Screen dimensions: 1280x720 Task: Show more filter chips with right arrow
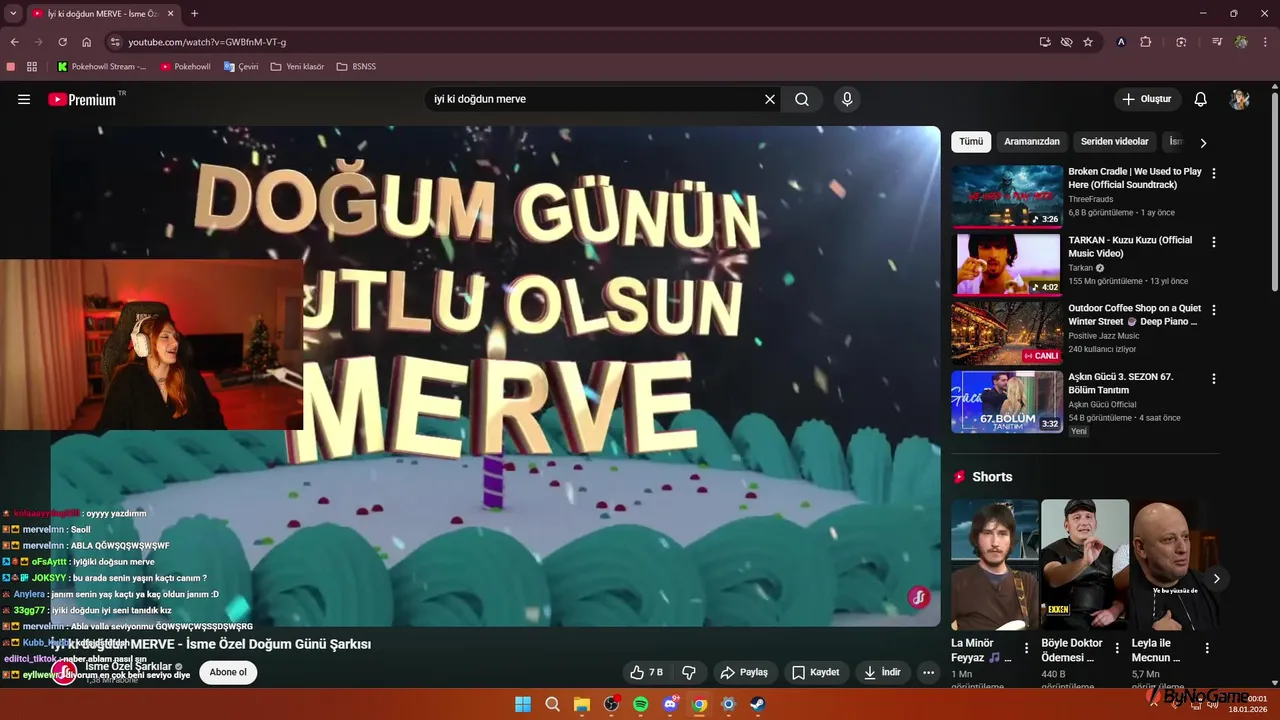point(1203,143)
